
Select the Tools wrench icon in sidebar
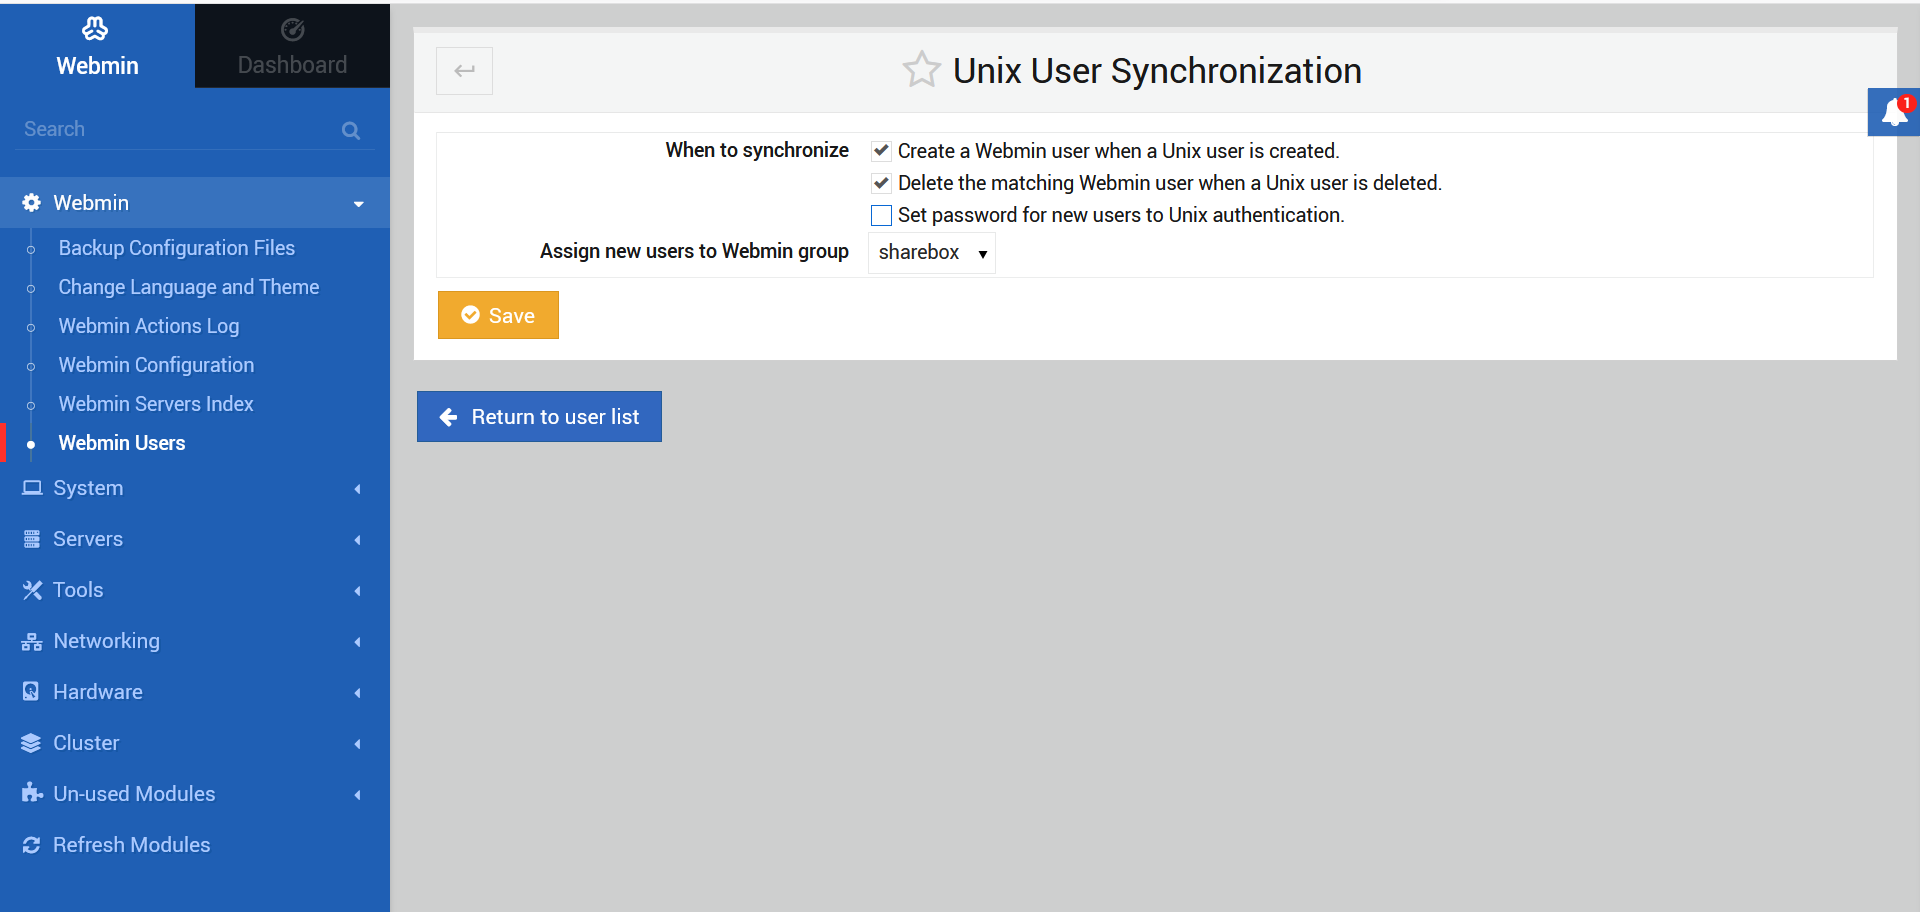pos(32,590)
